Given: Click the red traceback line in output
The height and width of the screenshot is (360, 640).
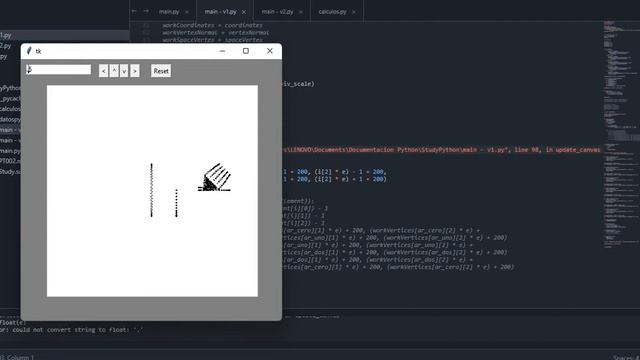Looking at the screenshot, I should point(441,150).
